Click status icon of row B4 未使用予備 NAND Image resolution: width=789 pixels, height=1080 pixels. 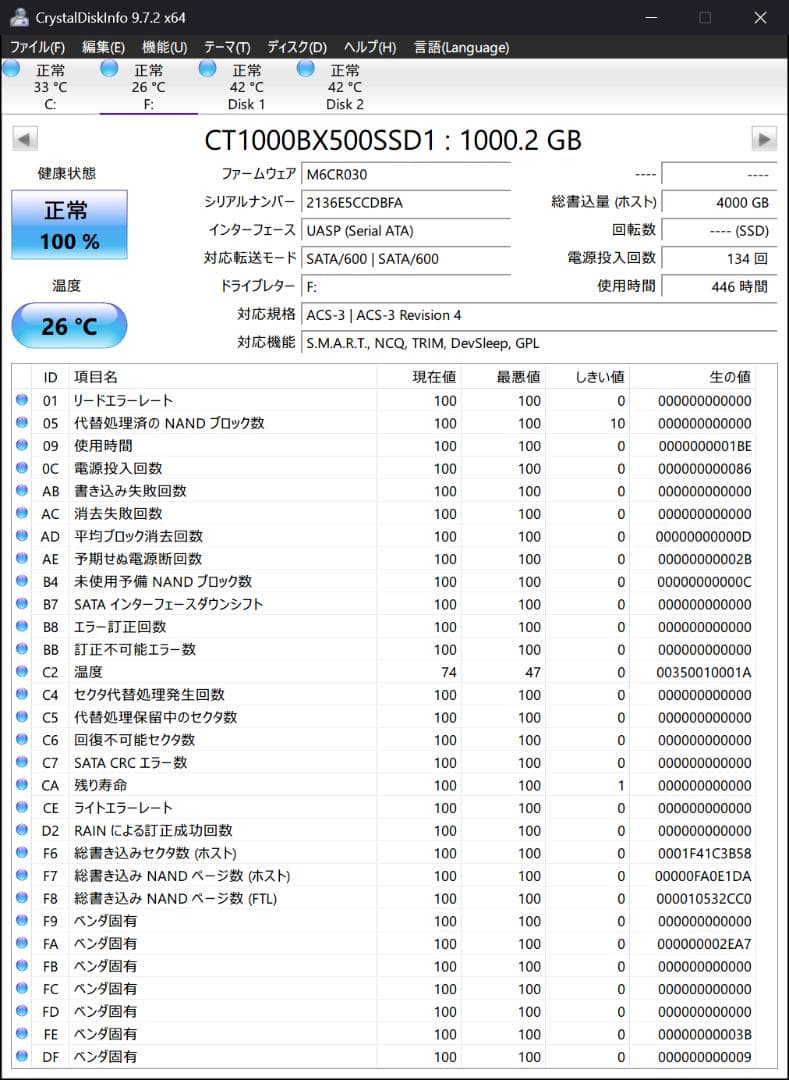pos(22,581)
